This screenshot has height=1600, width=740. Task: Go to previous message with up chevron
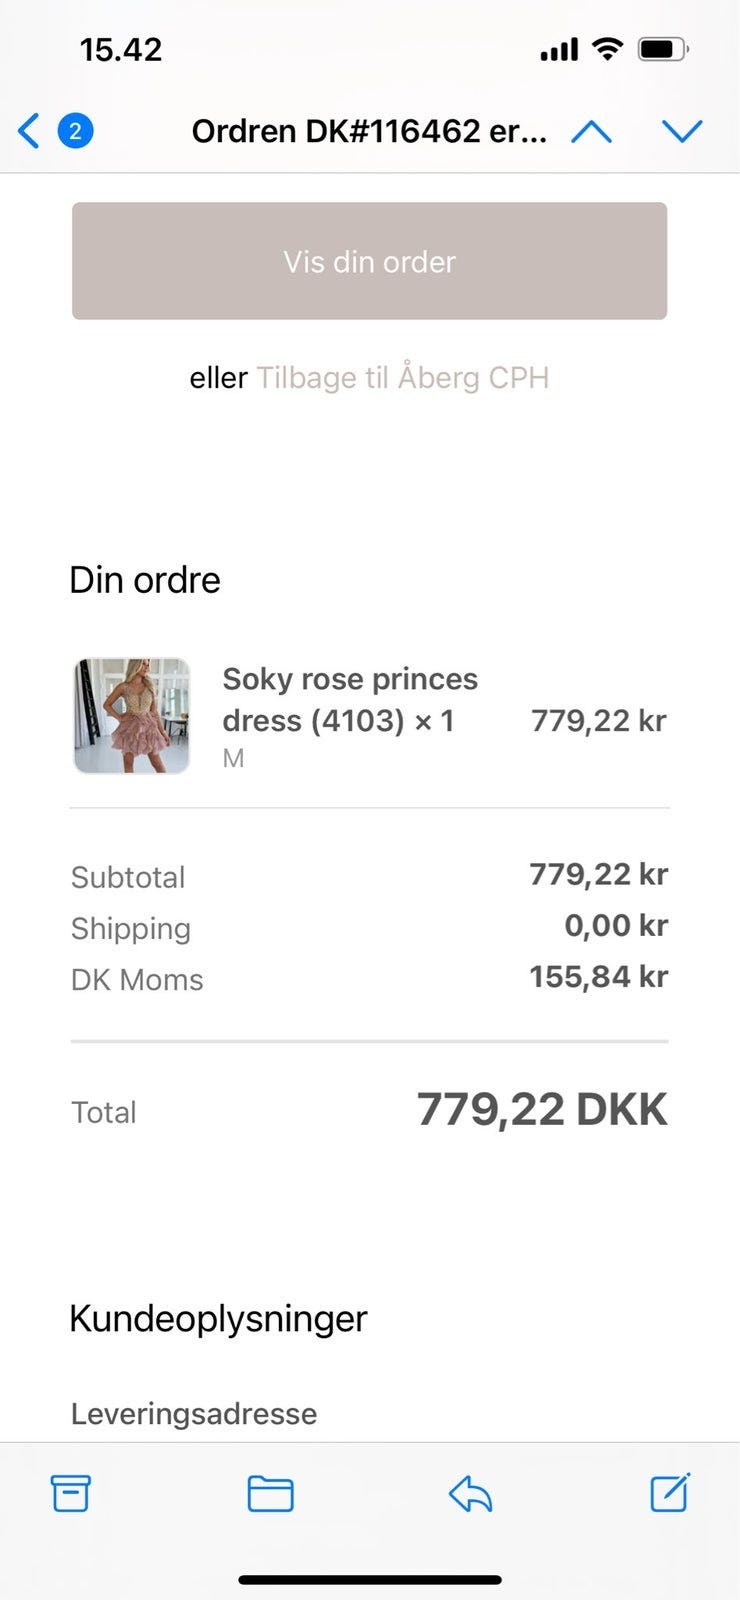pos(591,131)
